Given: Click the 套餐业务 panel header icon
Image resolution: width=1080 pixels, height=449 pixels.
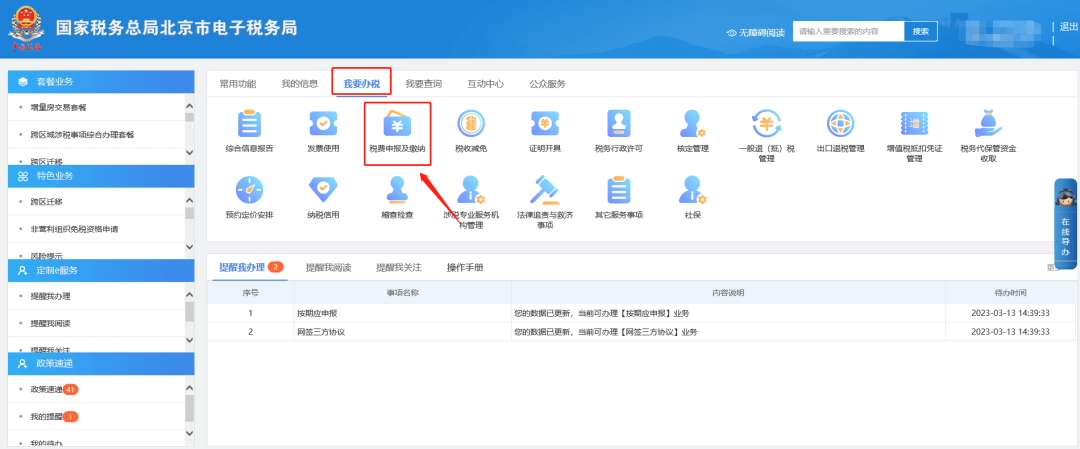Looking at the screenshot, I should [x=23, y=82].
